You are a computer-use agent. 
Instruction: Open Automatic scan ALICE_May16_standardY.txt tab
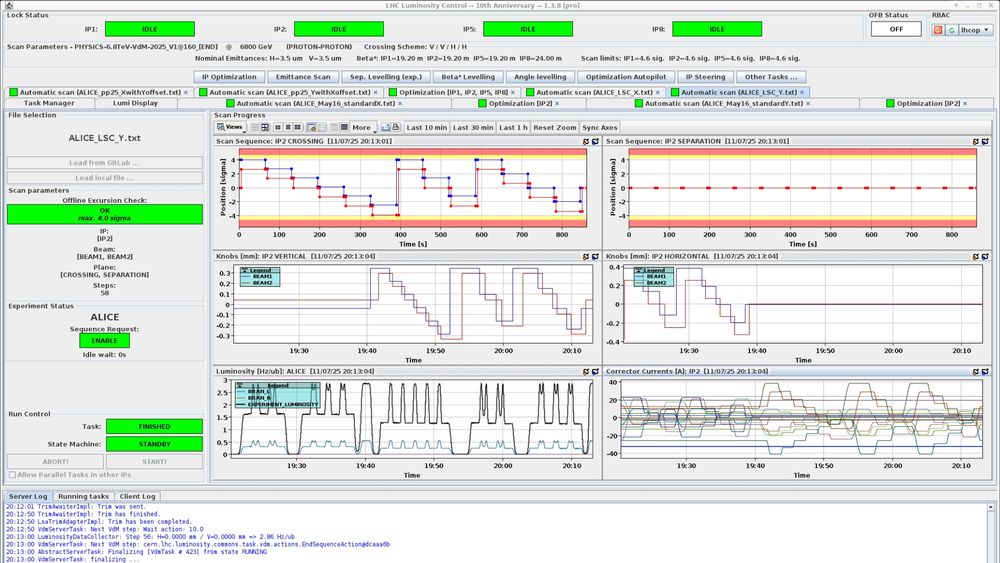coord(723,103)
